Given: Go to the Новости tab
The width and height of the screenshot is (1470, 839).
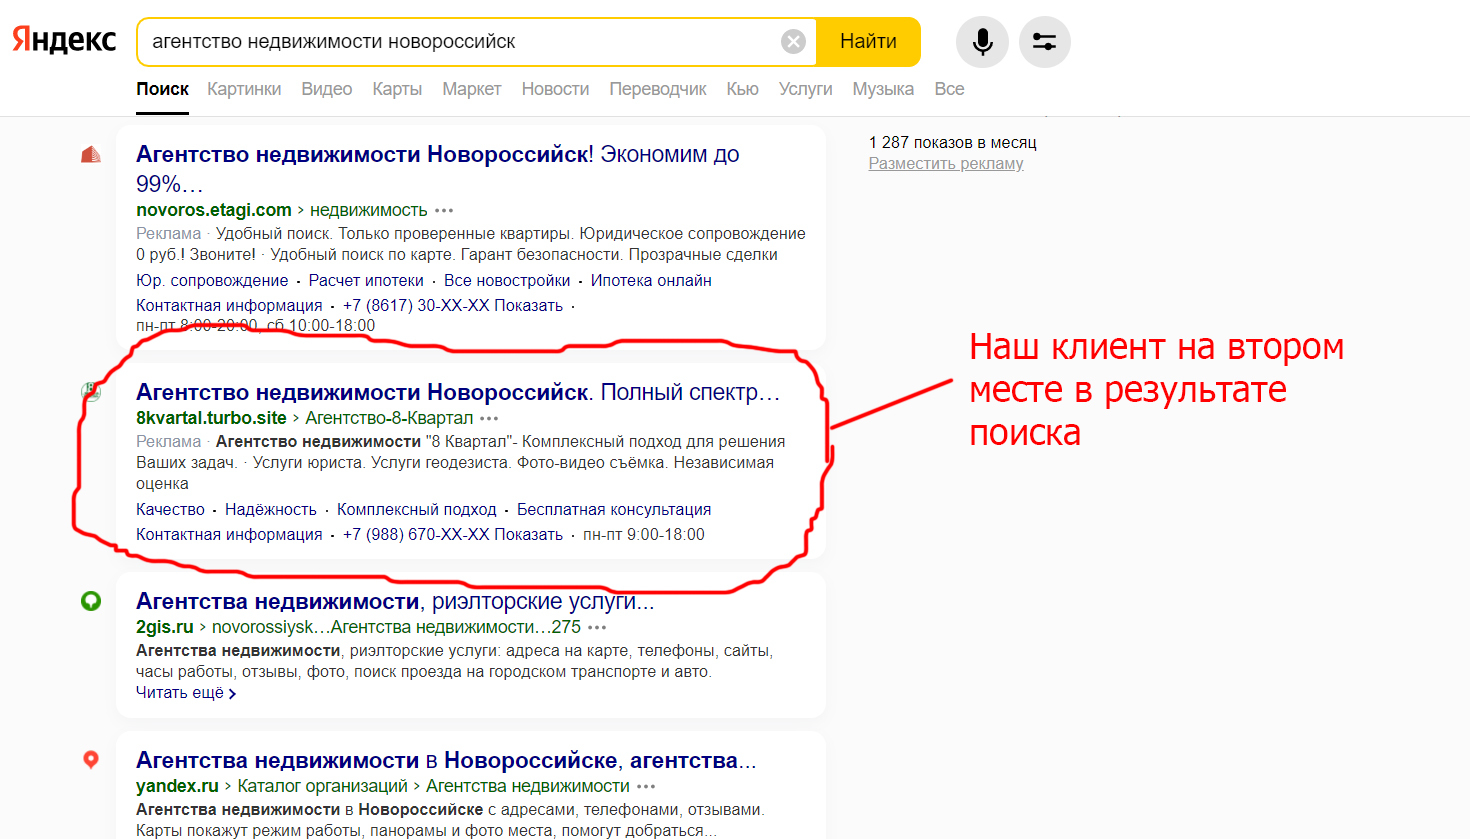Looking at the screenshot, I should [555, 89].
